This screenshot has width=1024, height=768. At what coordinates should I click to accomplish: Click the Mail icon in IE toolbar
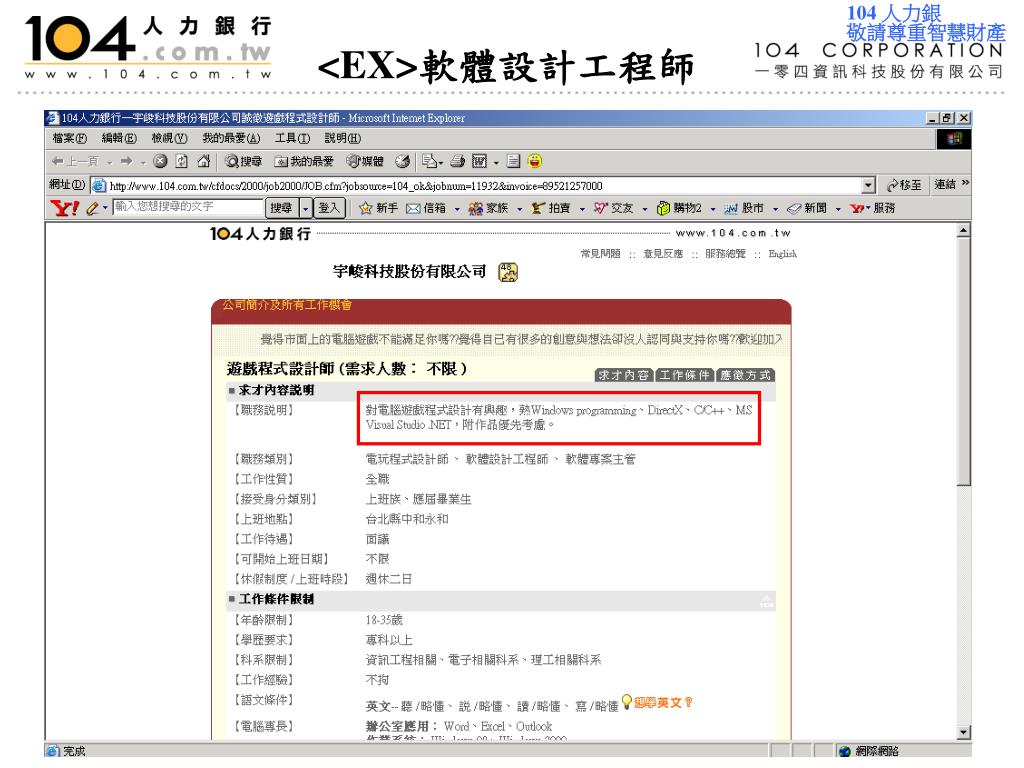click(x=429, y=161)
